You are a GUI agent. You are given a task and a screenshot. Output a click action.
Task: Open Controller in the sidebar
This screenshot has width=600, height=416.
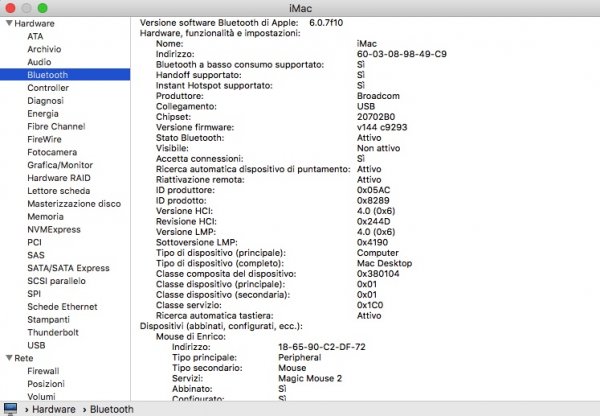pos(48,88)
